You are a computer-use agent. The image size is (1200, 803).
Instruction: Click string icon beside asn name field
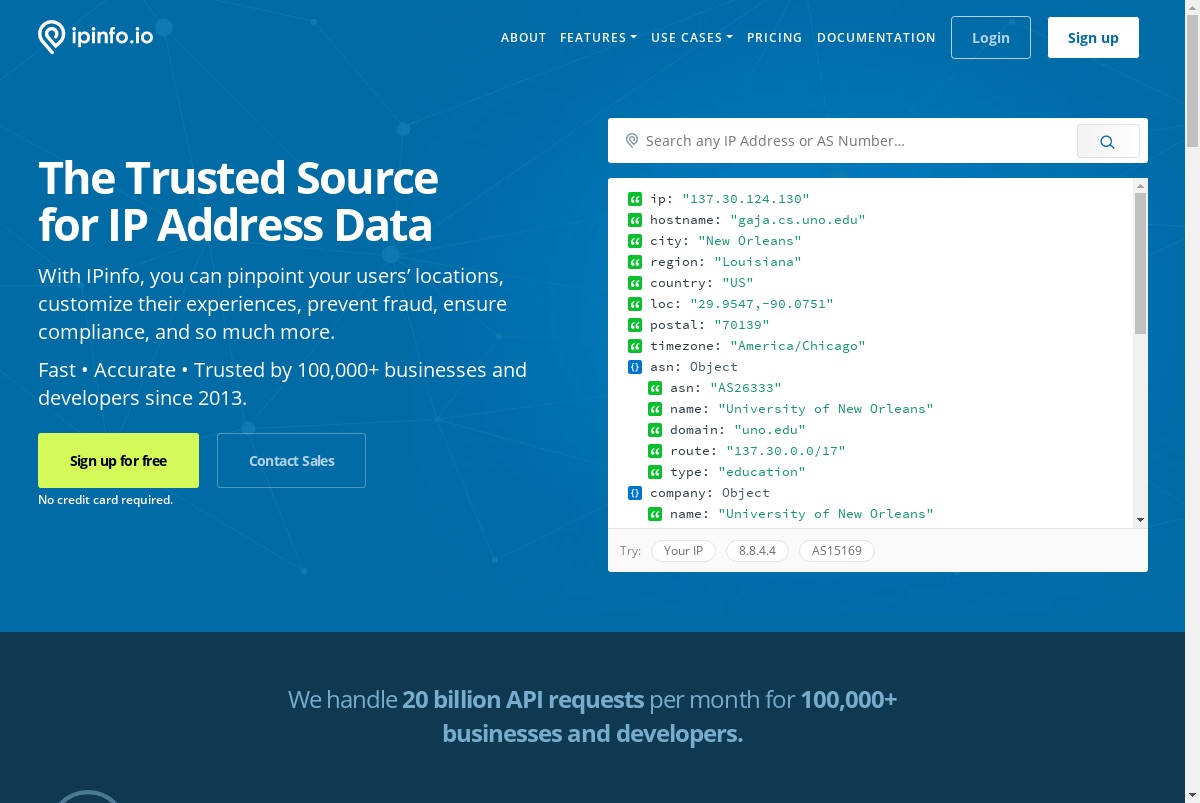pyautogui.click(x=655, y=409)
